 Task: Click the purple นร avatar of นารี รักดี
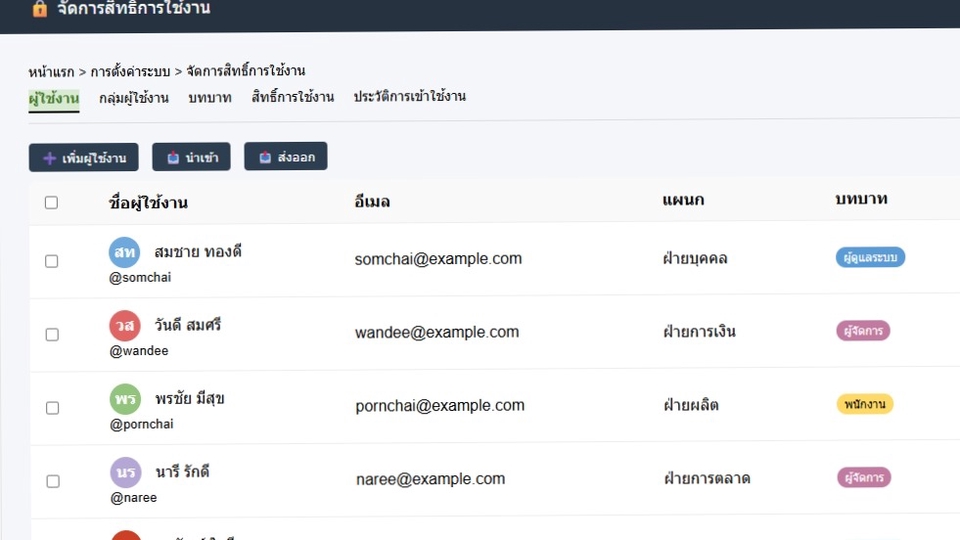pos(126,473)
